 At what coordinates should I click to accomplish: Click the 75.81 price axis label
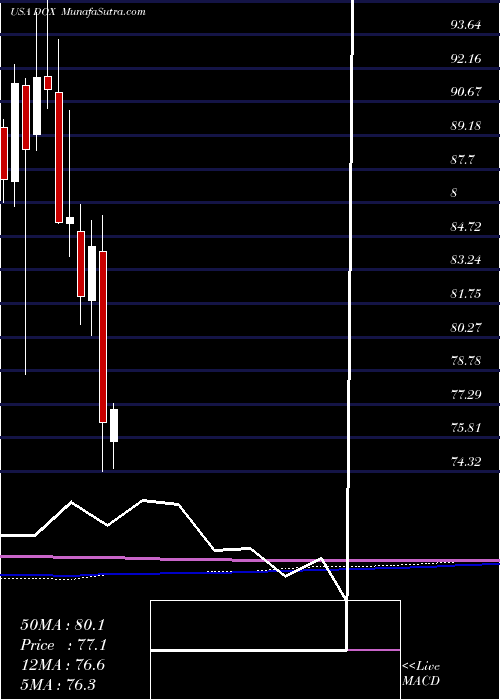click(x=466, y=428)
